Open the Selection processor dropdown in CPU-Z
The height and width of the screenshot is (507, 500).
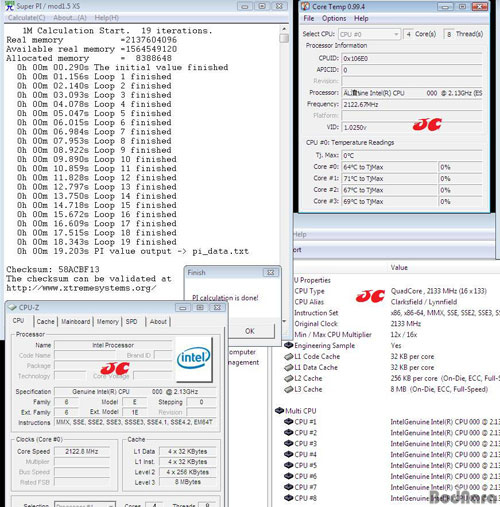(x=85, y=505)
